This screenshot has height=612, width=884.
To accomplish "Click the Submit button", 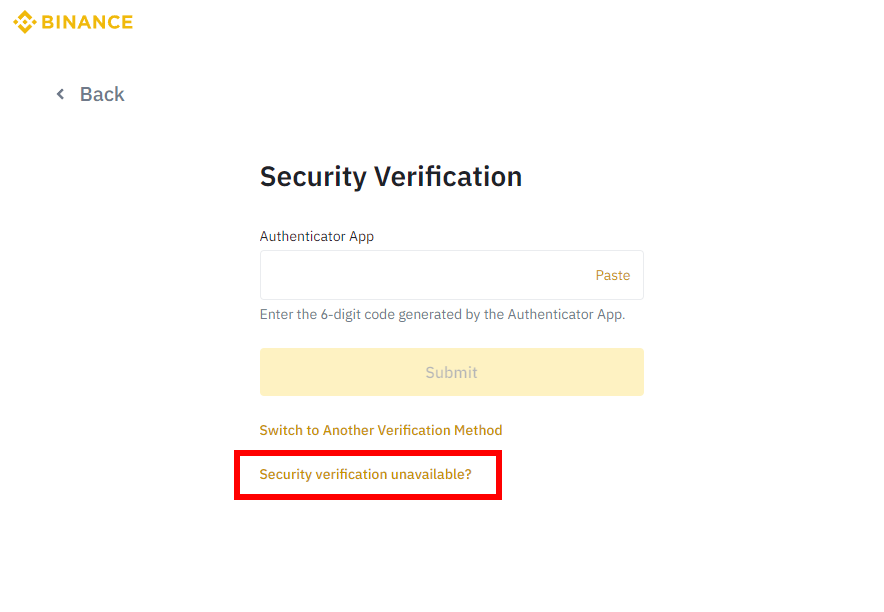I will coord(451,372).
